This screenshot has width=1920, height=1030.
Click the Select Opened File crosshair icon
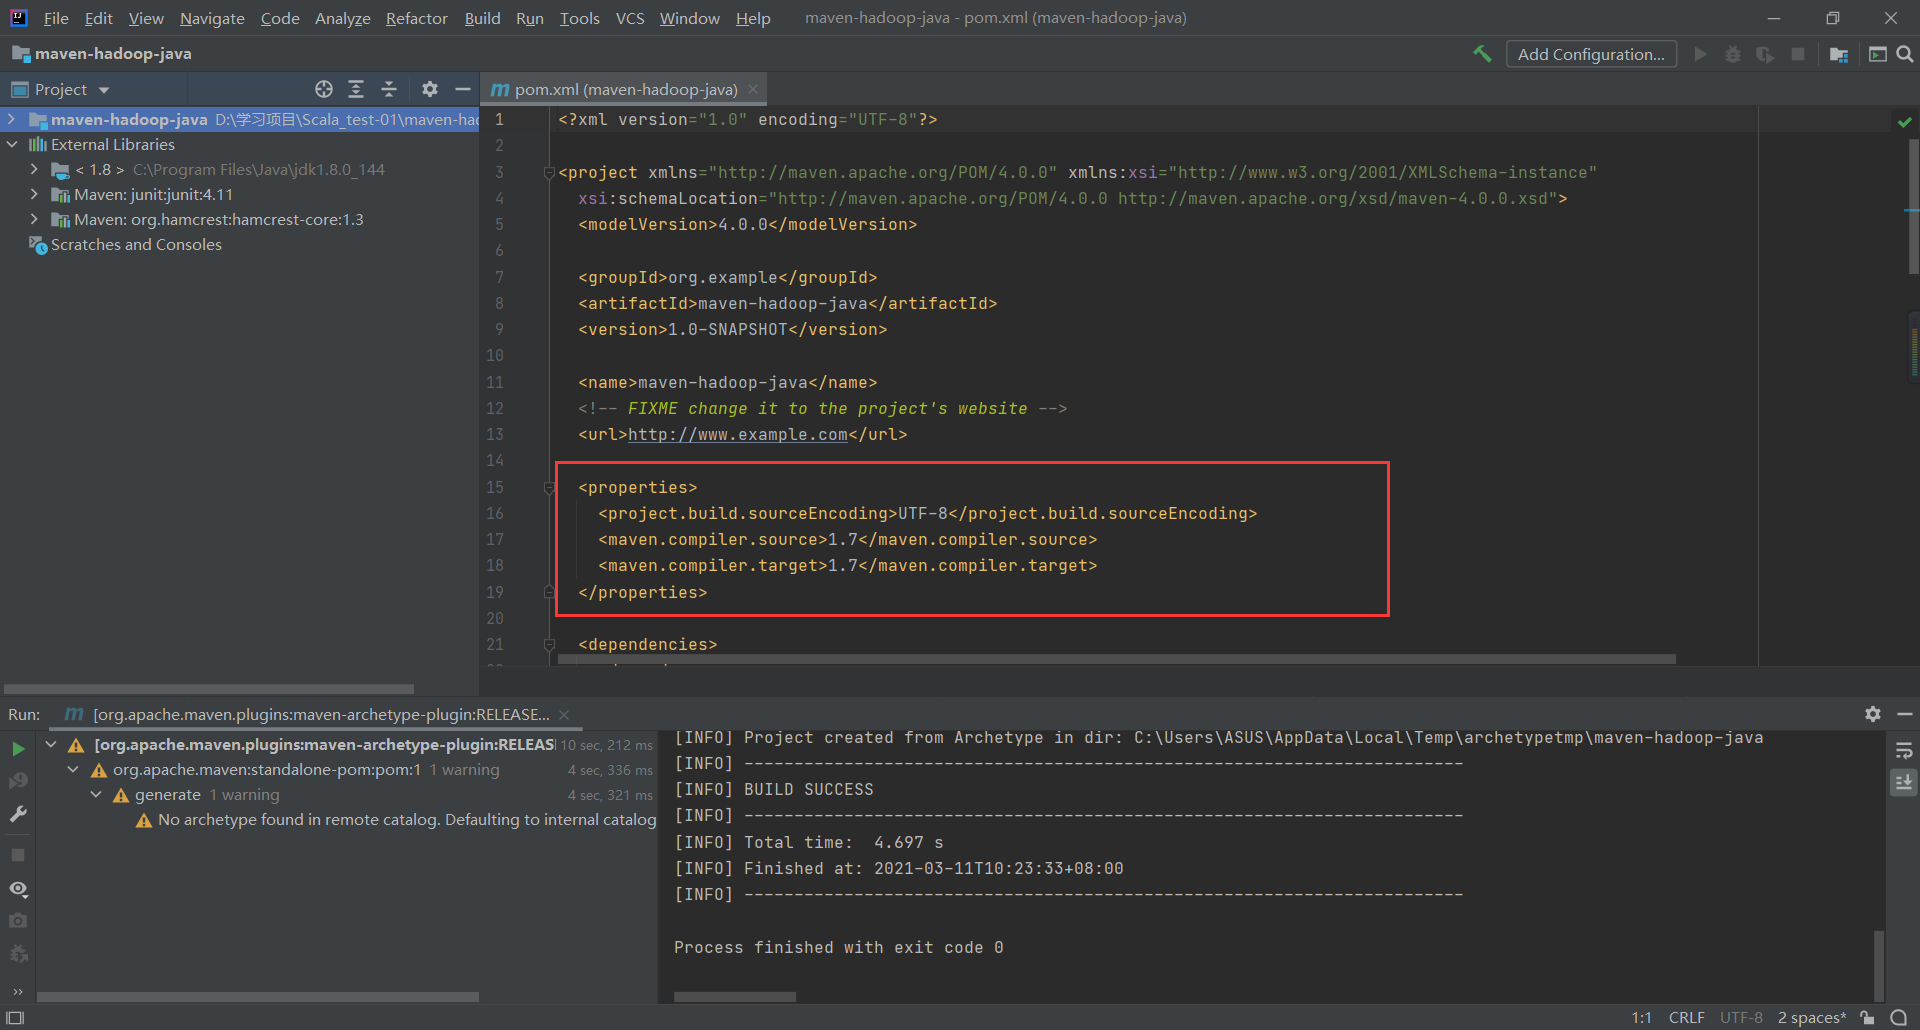point(323,89)
